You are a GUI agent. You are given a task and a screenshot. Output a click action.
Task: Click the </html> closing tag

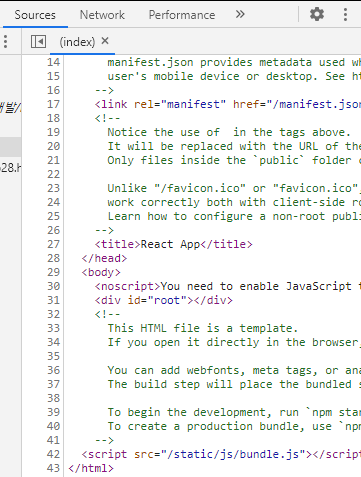(91, 468)
